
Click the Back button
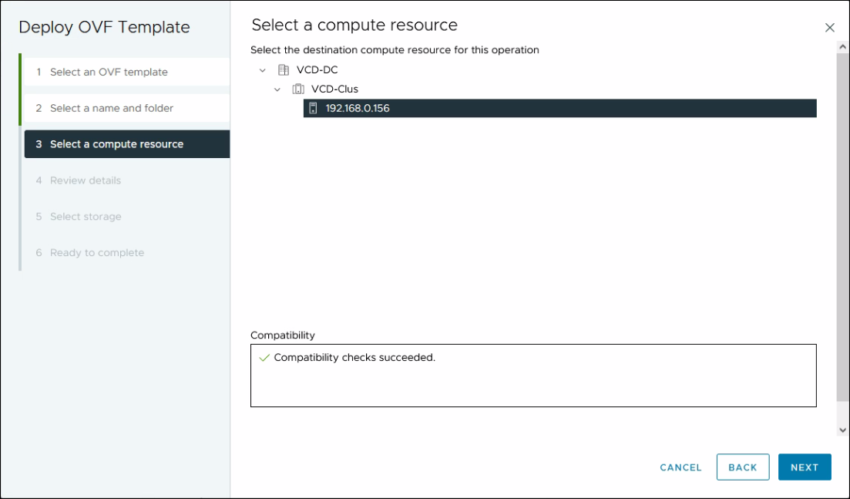(x=742, y=467)
